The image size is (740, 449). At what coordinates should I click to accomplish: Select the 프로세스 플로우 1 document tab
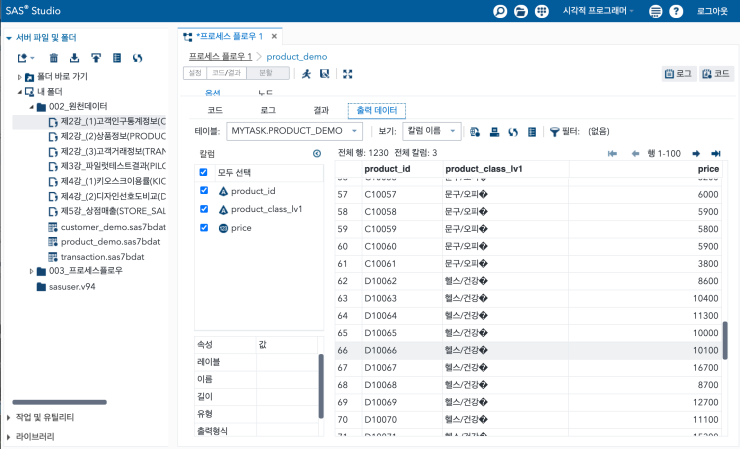pyautogui.click(x=229, y=36)
